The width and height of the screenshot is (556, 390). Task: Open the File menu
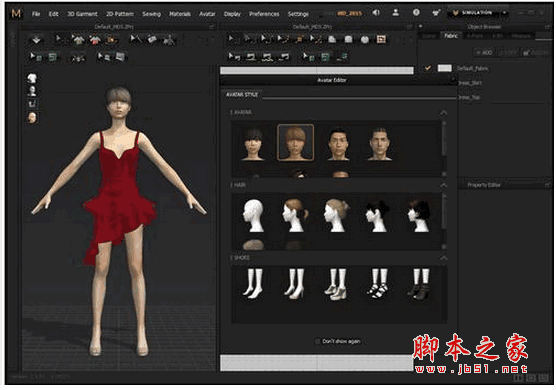coord(36,14)
